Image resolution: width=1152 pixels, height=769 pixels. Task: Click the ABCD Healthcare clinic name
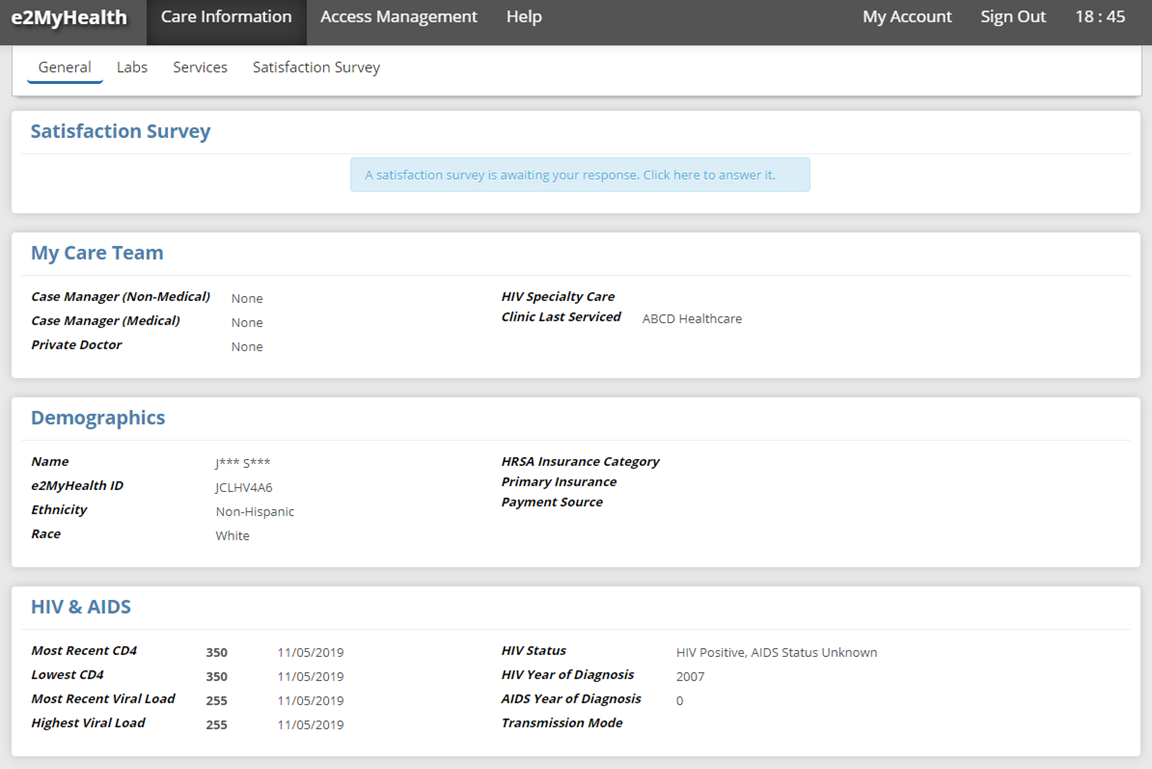pos(692,319)
